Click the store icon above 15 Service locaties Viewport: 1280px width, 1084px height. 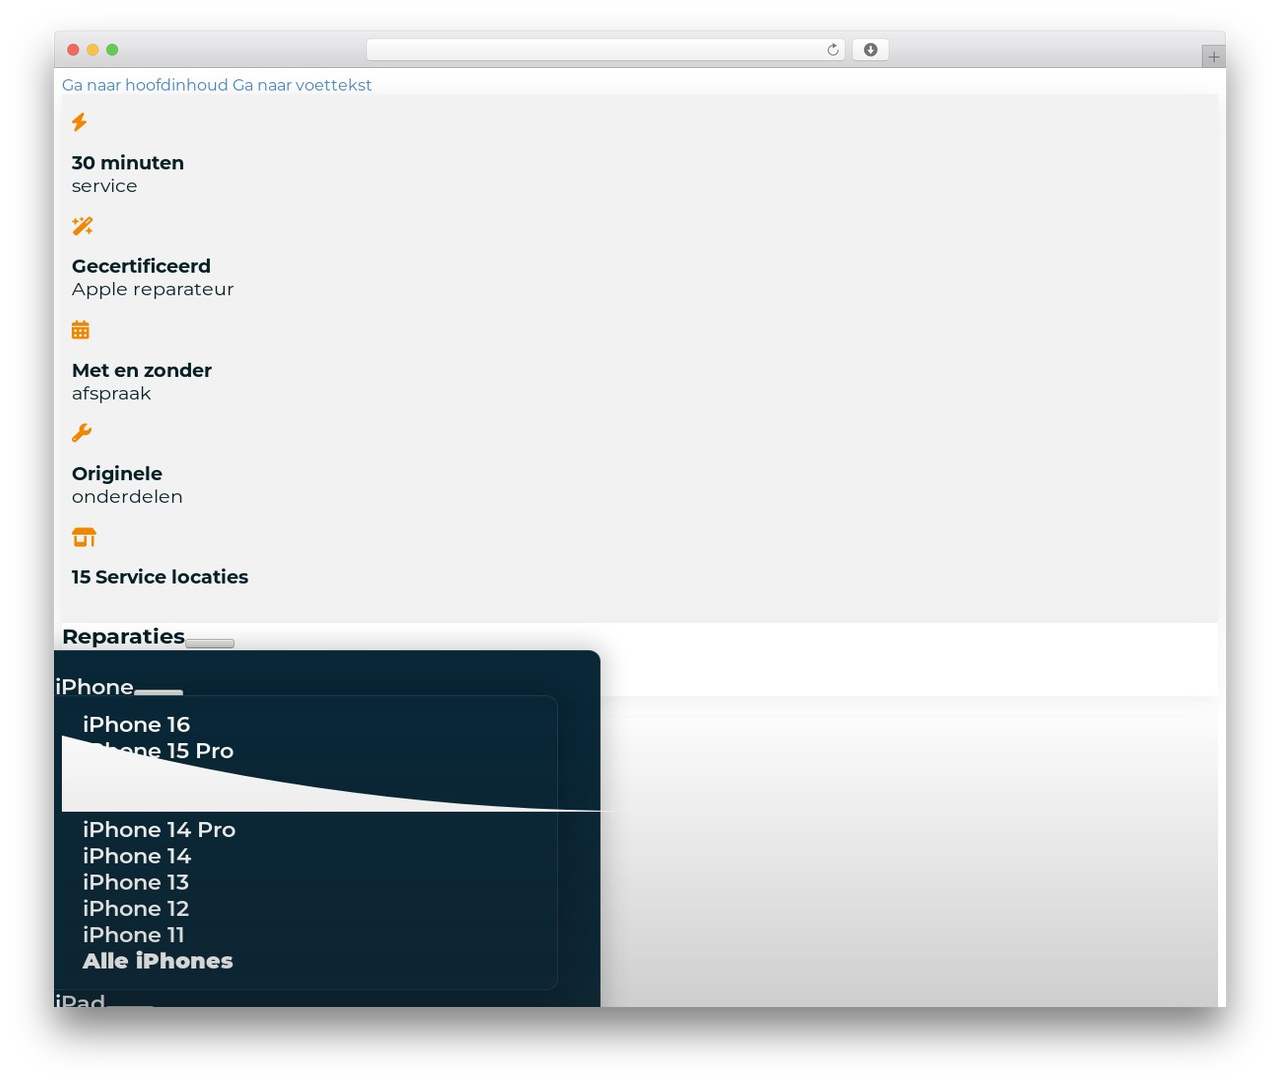coord(84,537)
